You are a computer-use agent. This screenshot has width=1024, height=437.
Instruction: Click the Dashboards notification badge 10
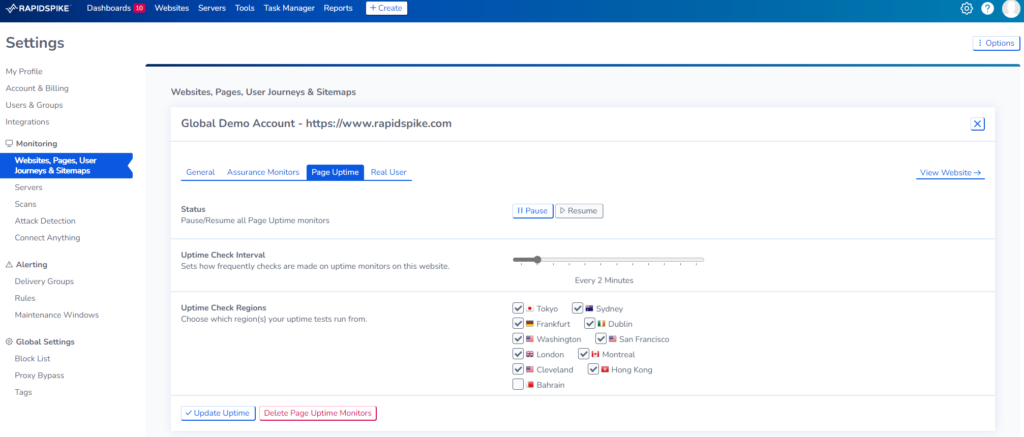139,8
